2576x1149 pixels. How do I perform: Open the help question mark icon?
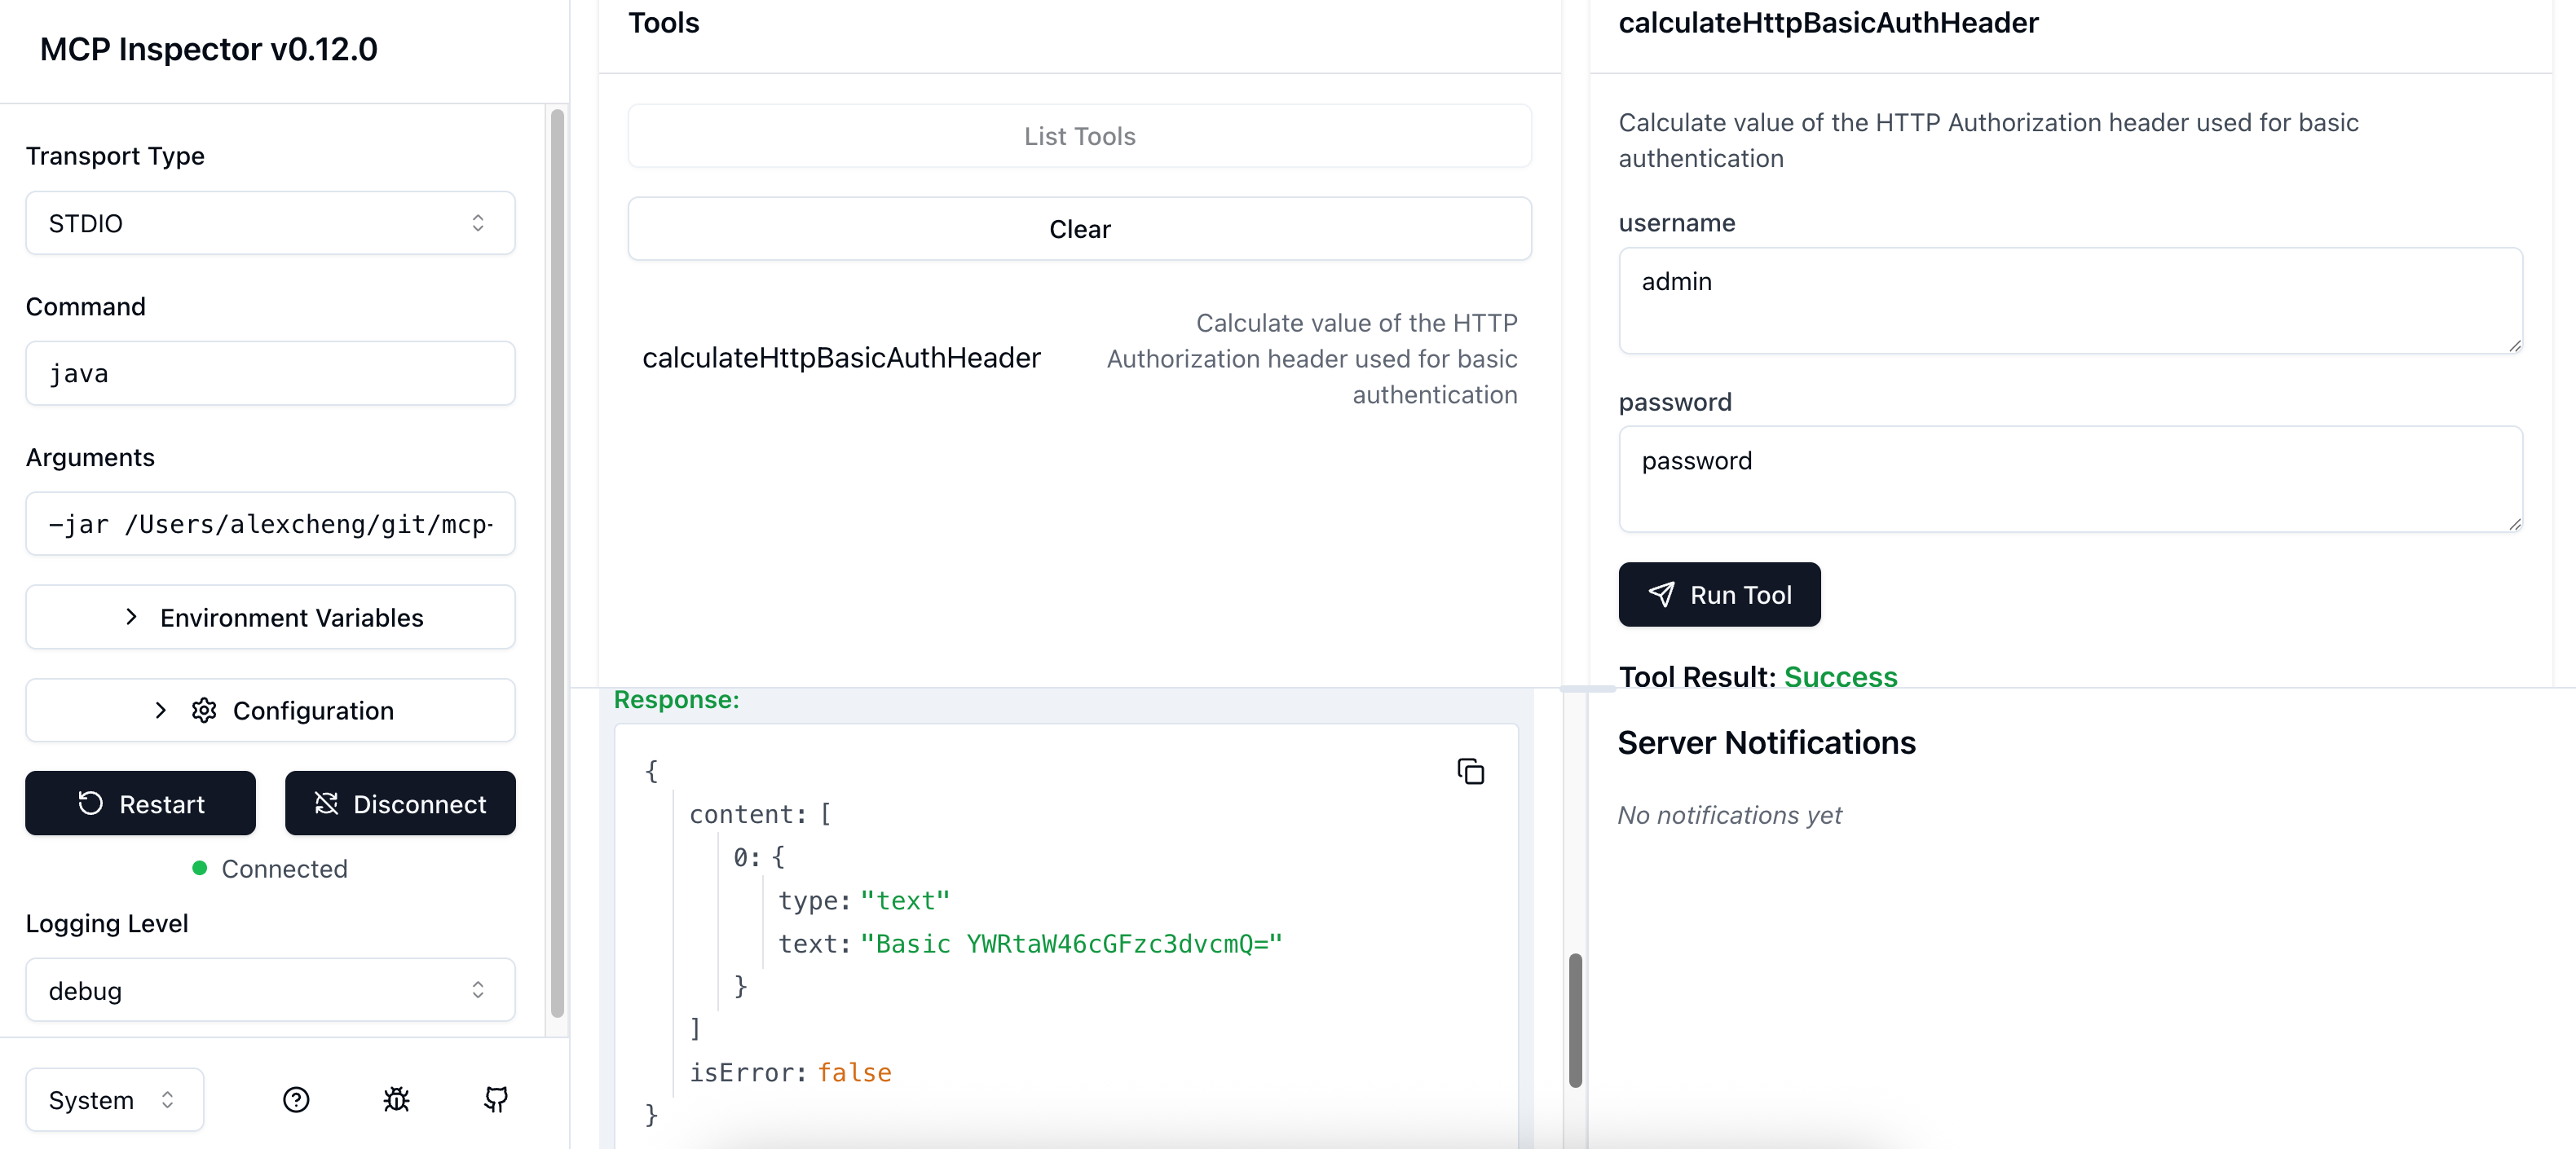[296, 1100]
